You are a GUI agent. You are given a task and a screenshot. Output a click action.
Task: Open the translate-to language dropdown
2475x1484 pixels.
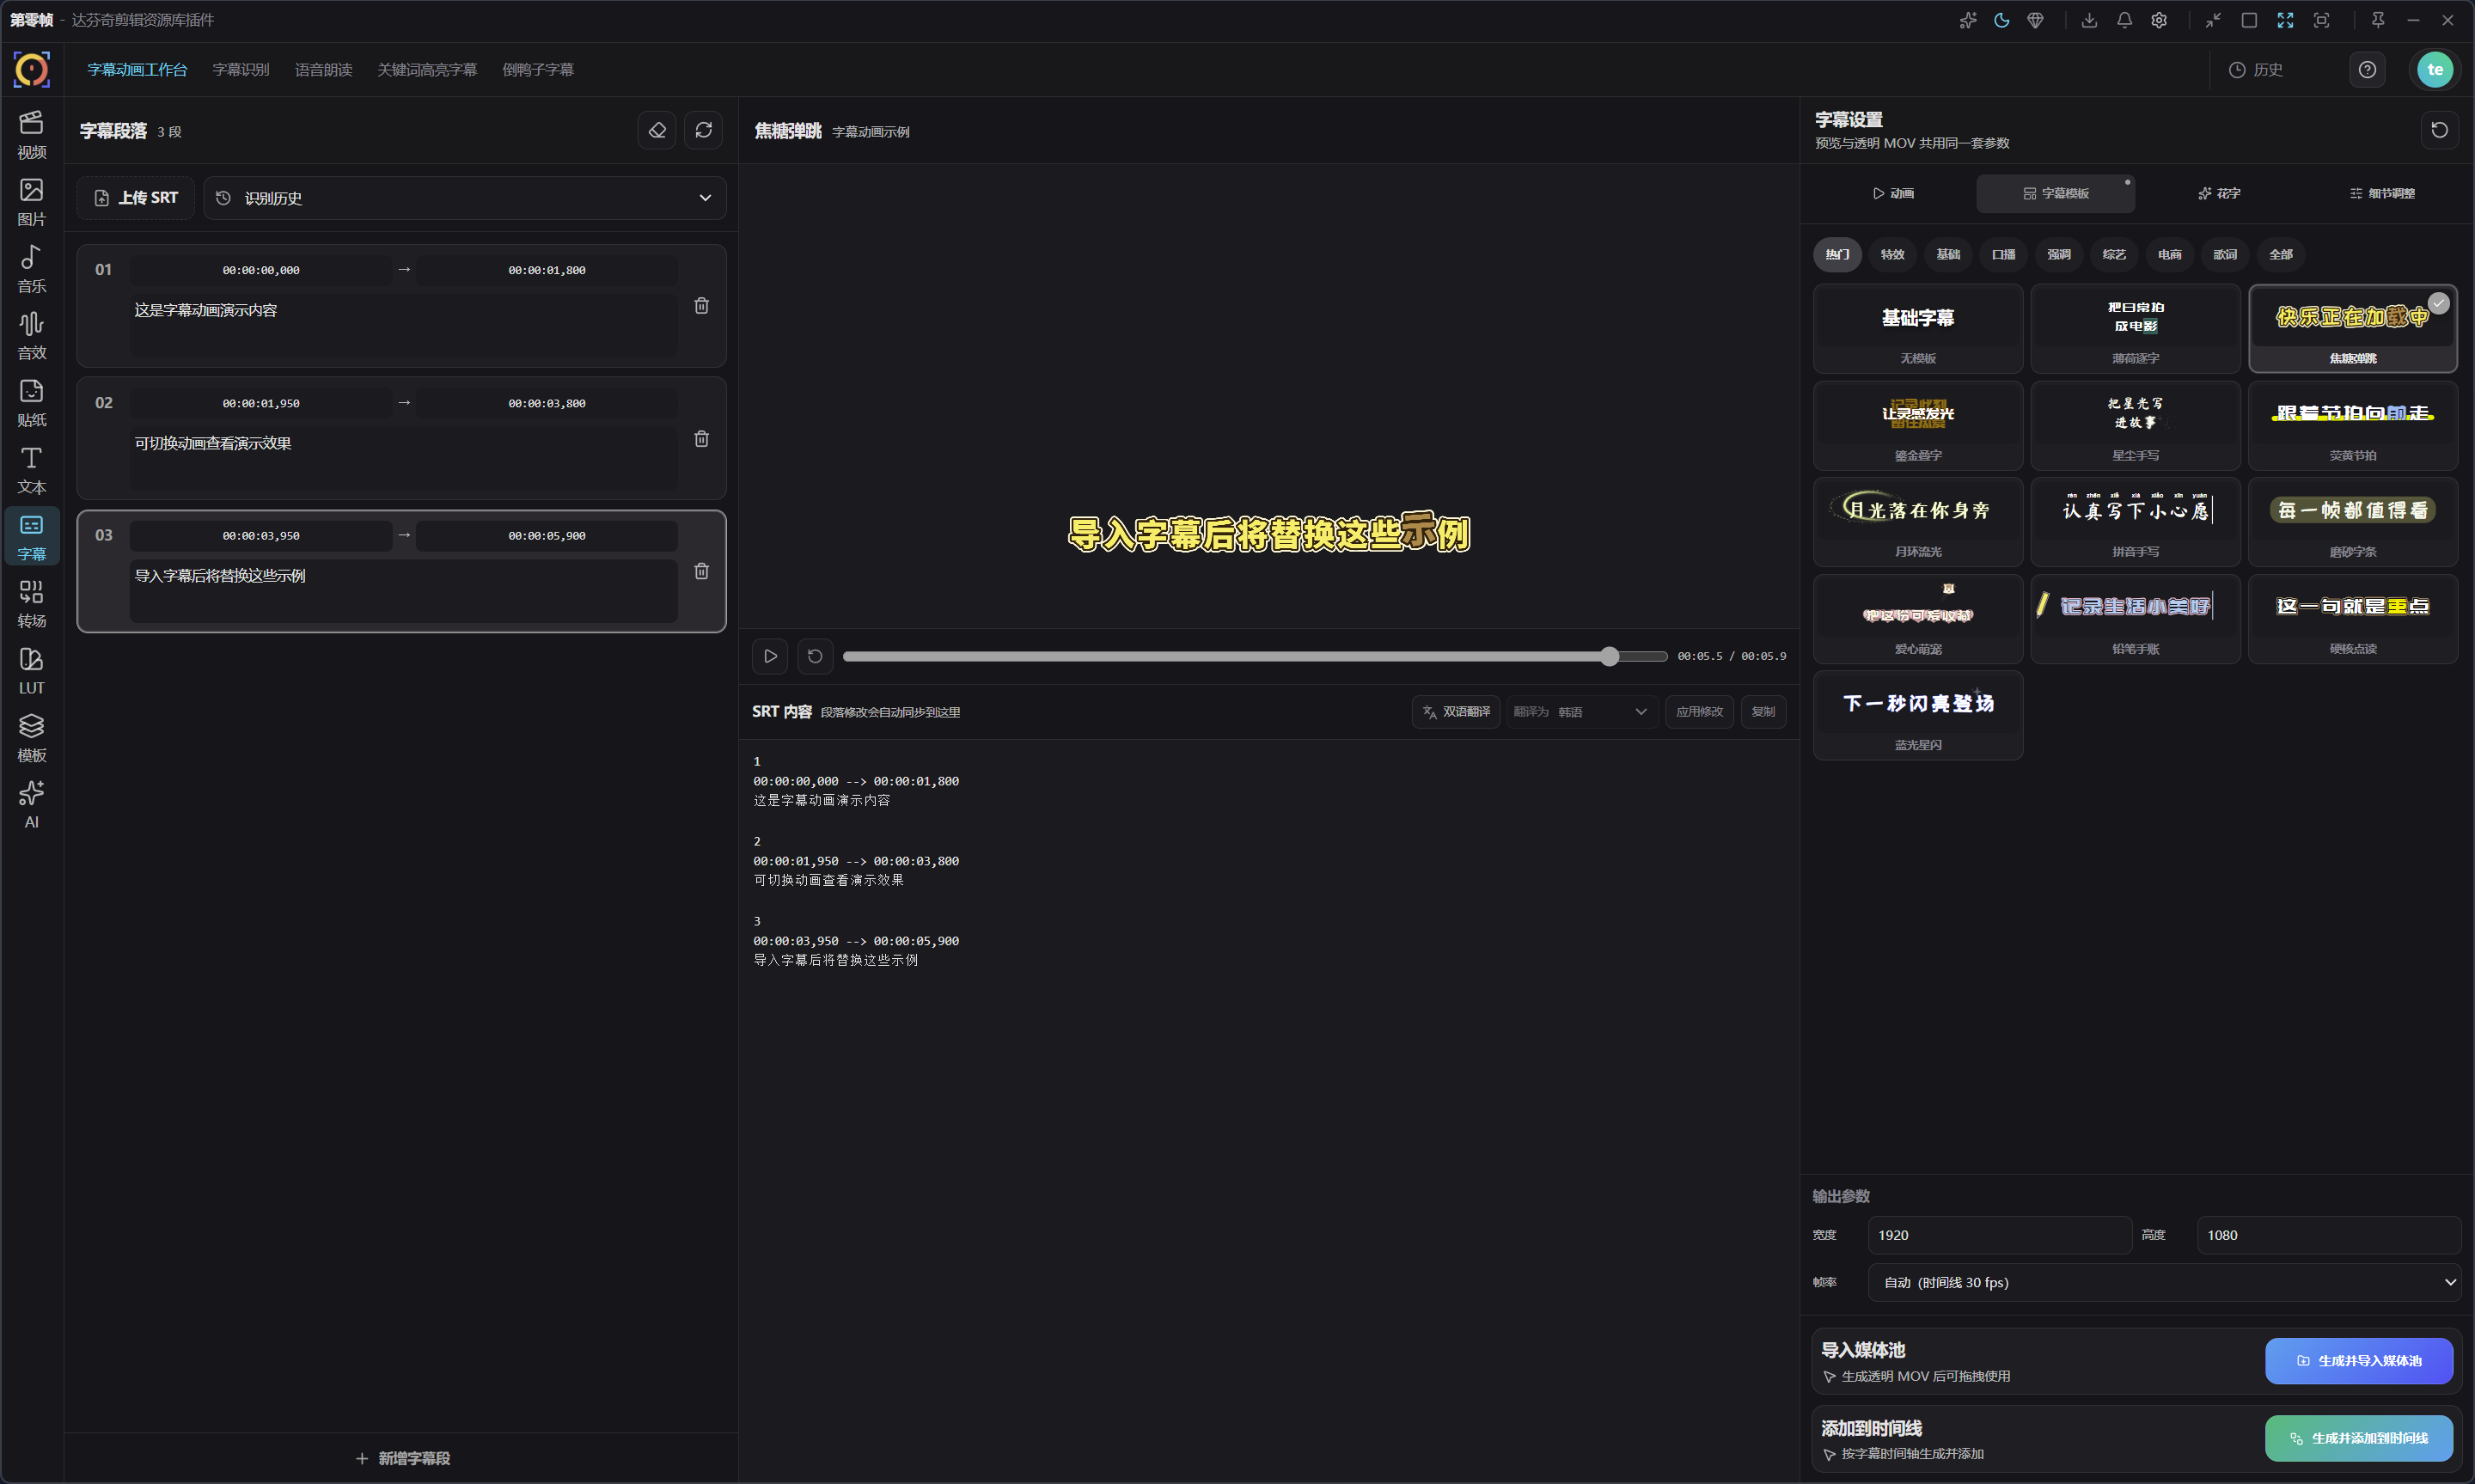click(1581, 712)
